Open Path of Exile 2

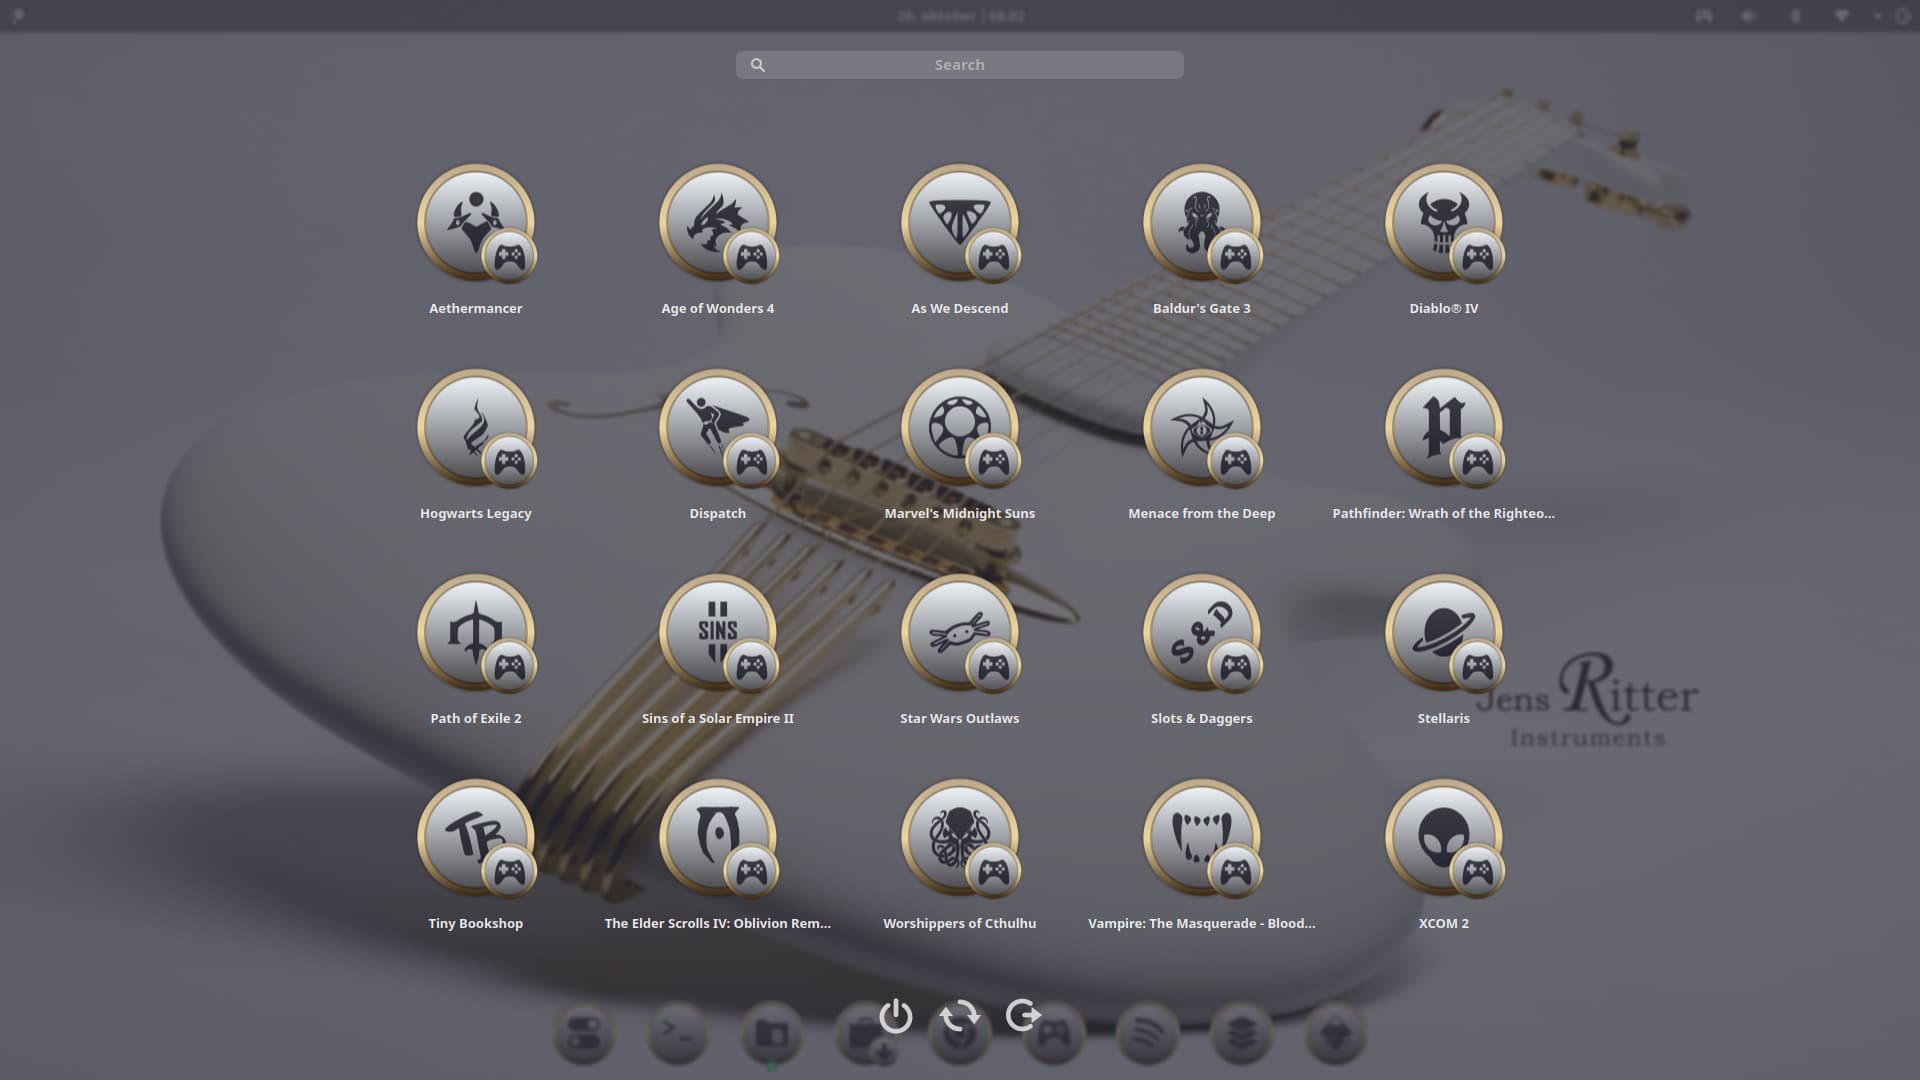coord(475,634)
